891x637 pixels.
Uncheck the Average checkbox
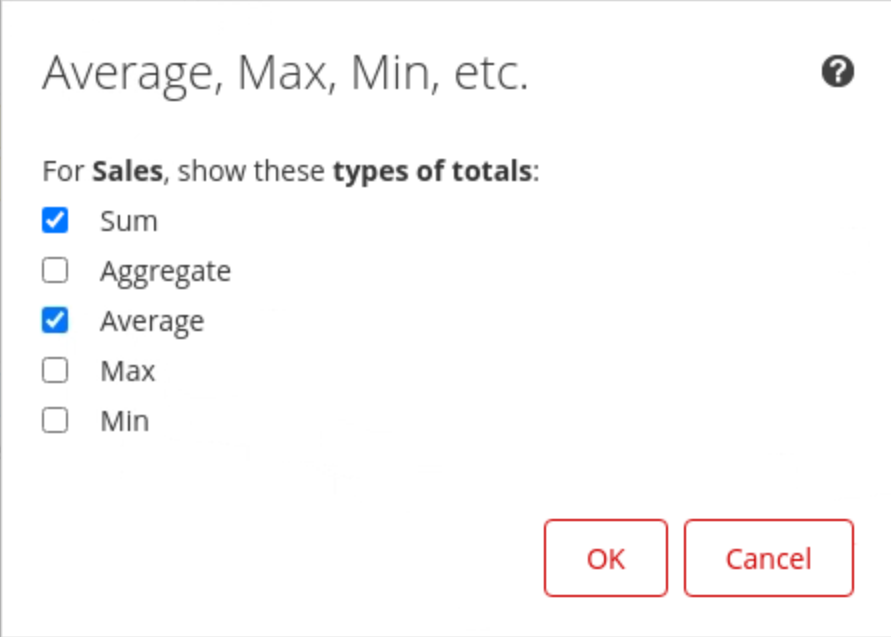point(55,320)
